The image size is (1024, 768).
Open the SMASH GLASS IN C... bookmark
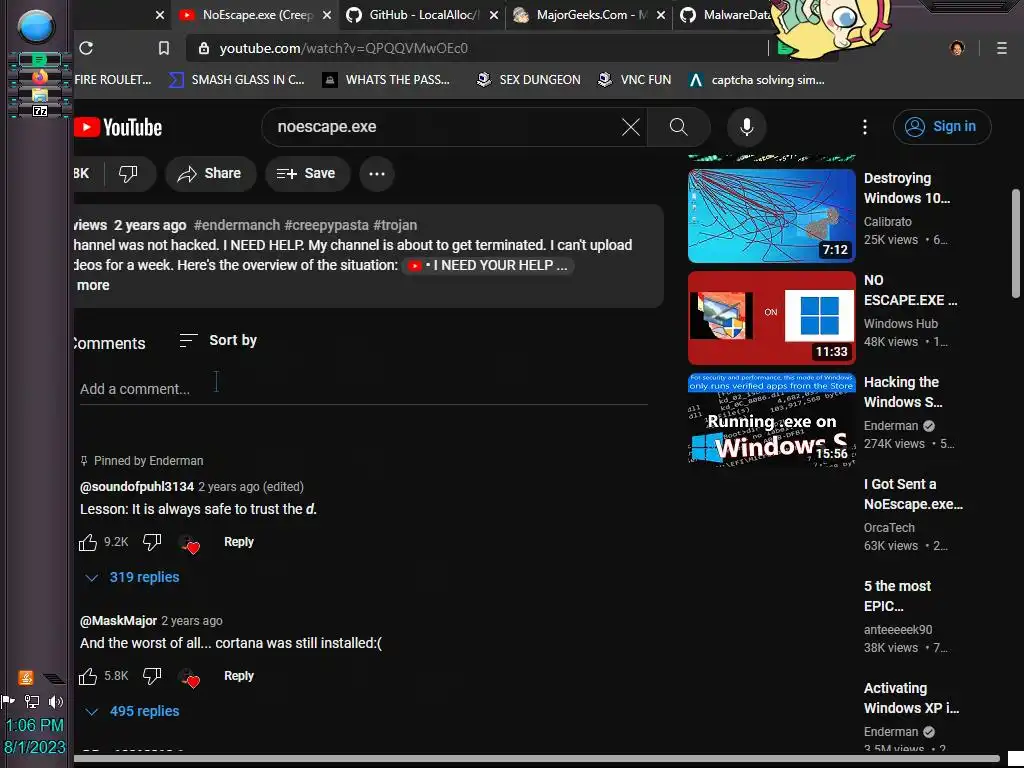point(237,80)
